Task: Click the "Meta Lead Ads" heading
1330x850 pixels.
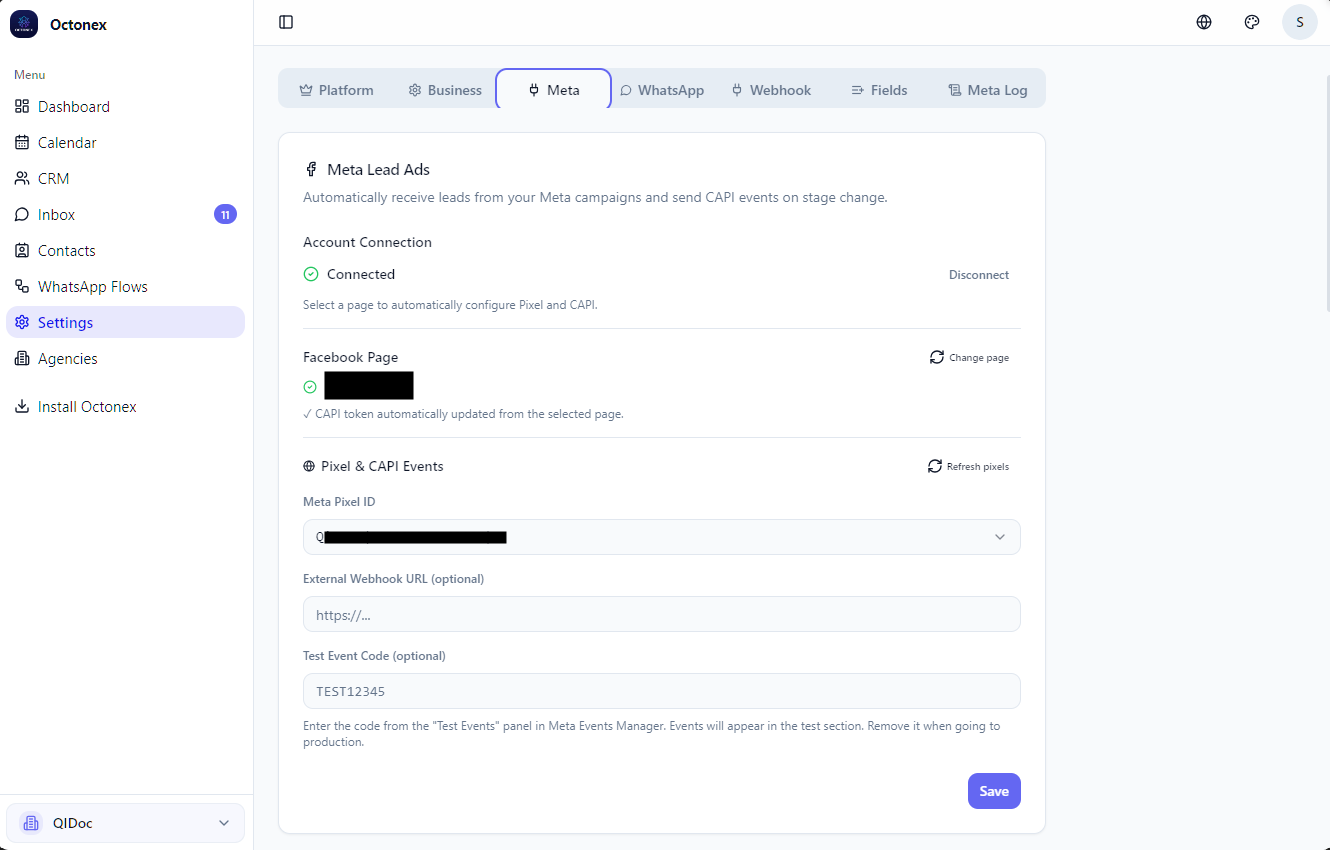Action: pyautogui.click(x=378, y=170)
